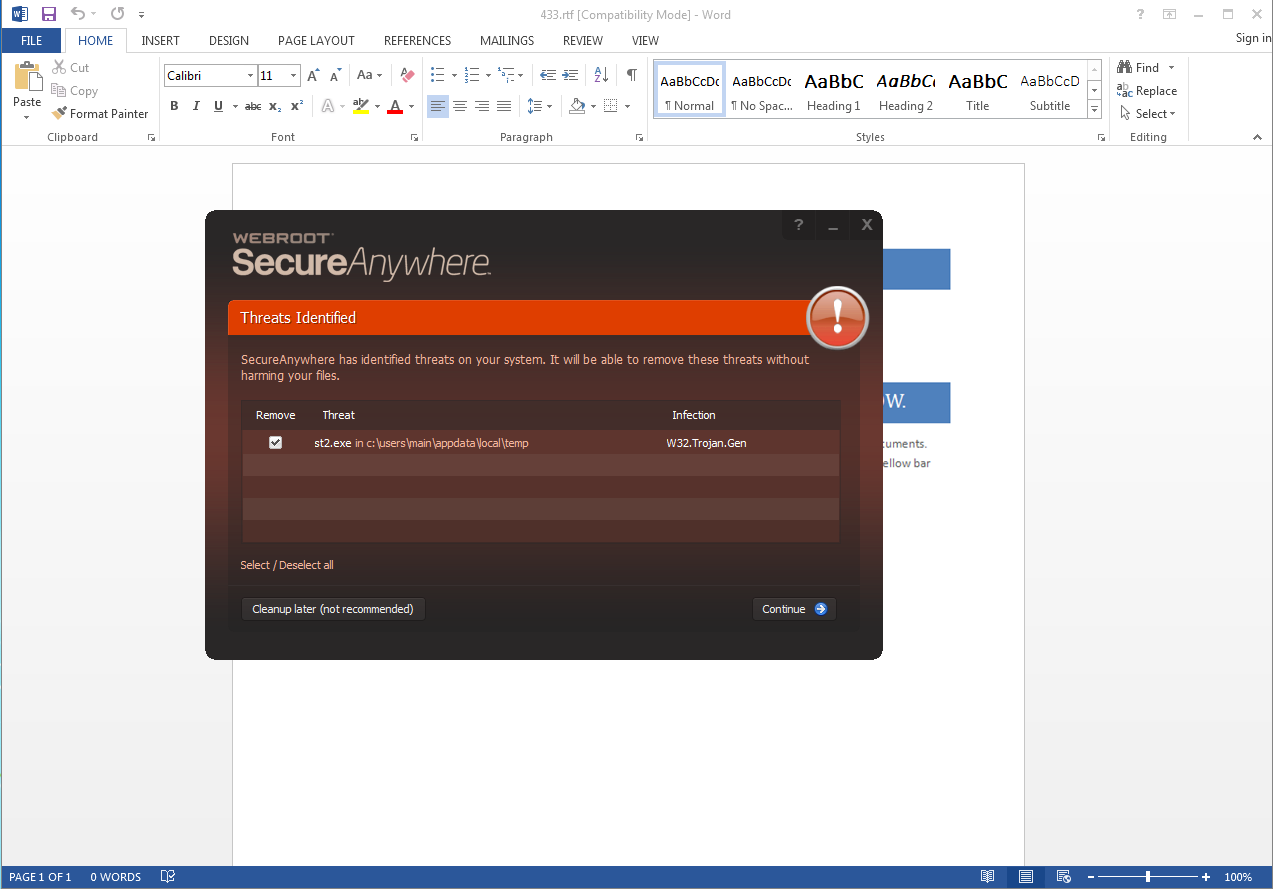Click the W32.Trojan.Gen infection name

(706, 442)
